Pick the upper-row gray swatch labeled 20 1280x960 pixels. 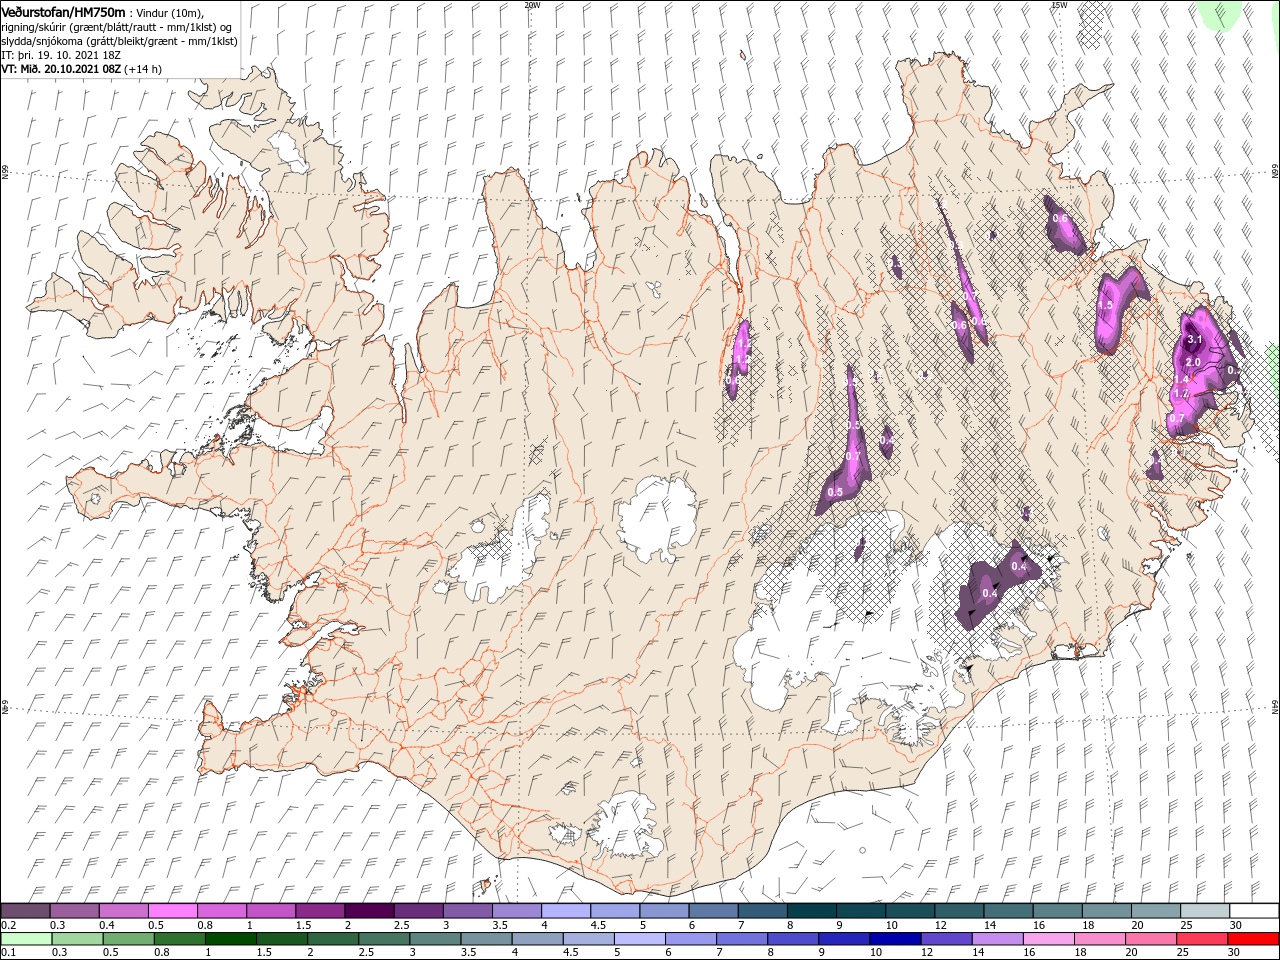click(x=1156, y=911)
